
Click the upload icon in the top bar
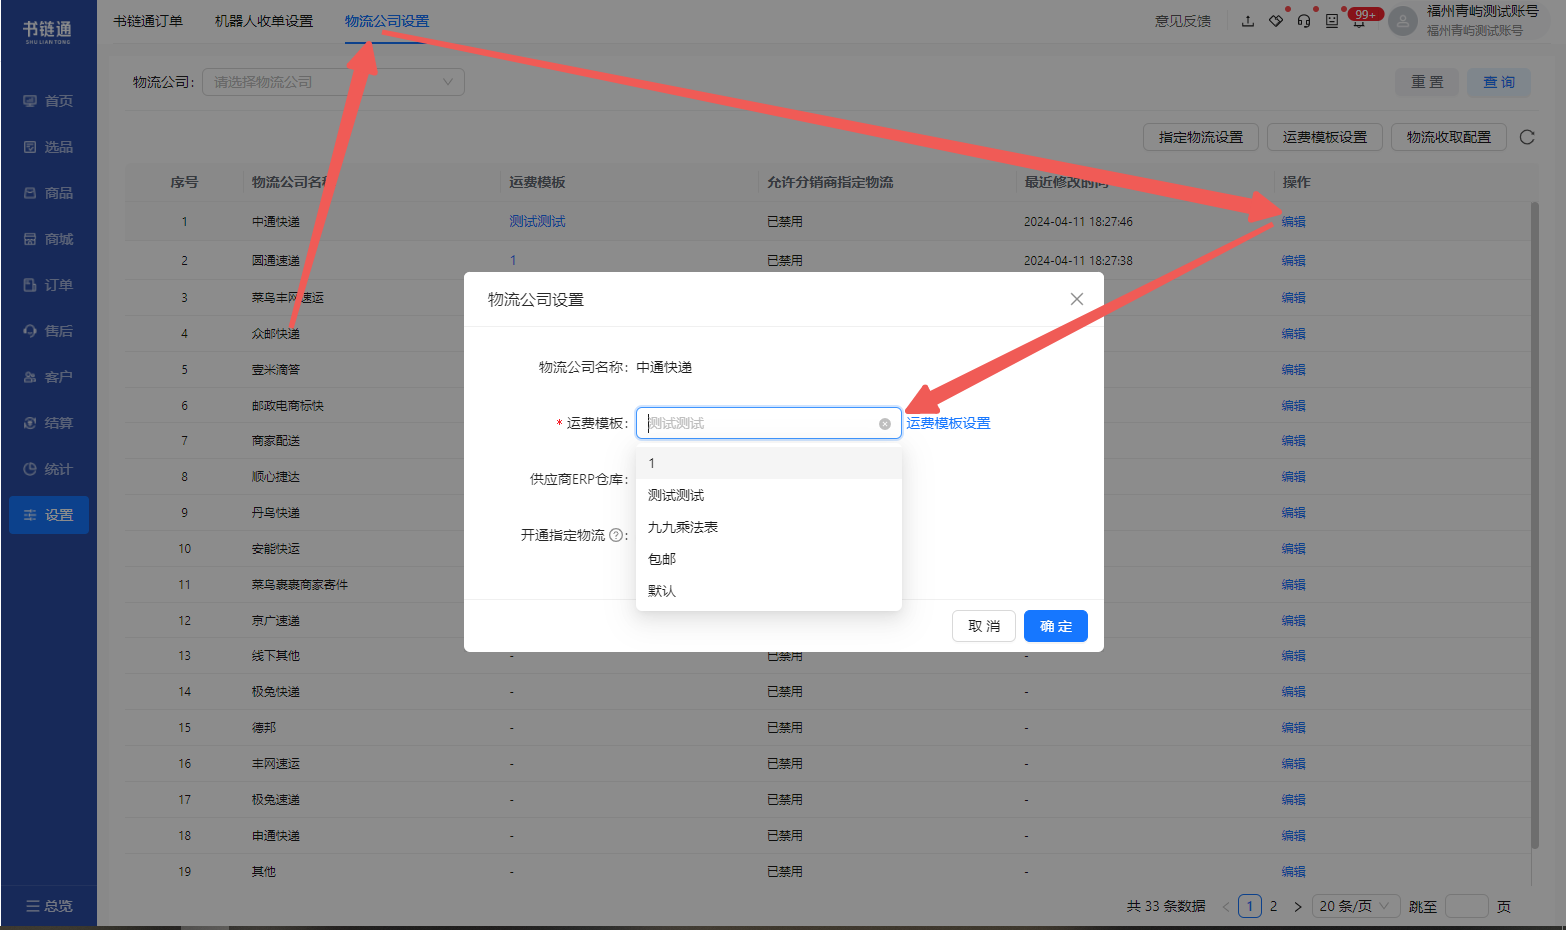click(1248, 21)
